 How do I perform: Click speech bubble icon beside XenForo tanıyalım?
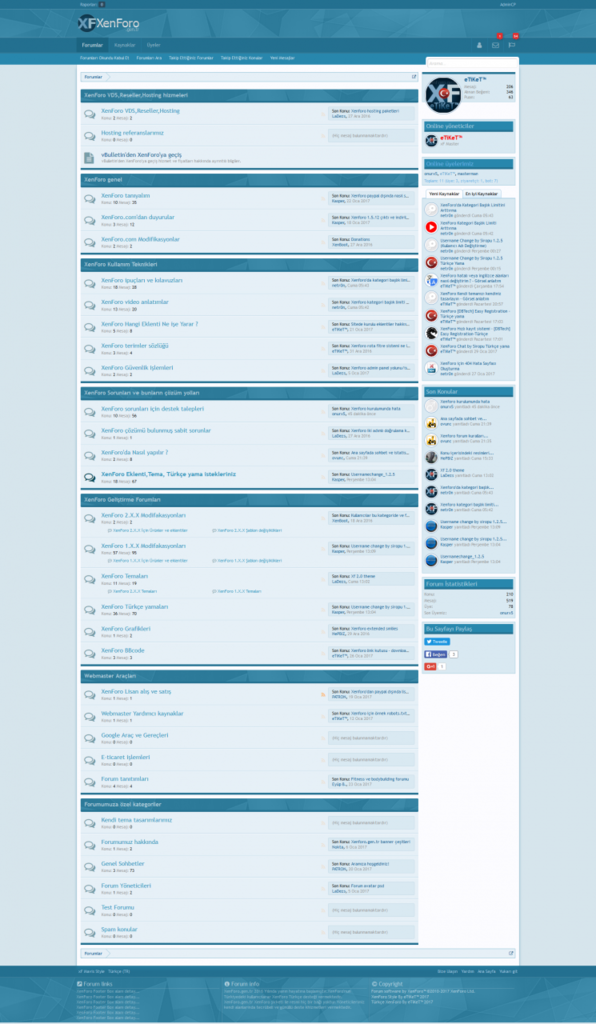[89, 199]
